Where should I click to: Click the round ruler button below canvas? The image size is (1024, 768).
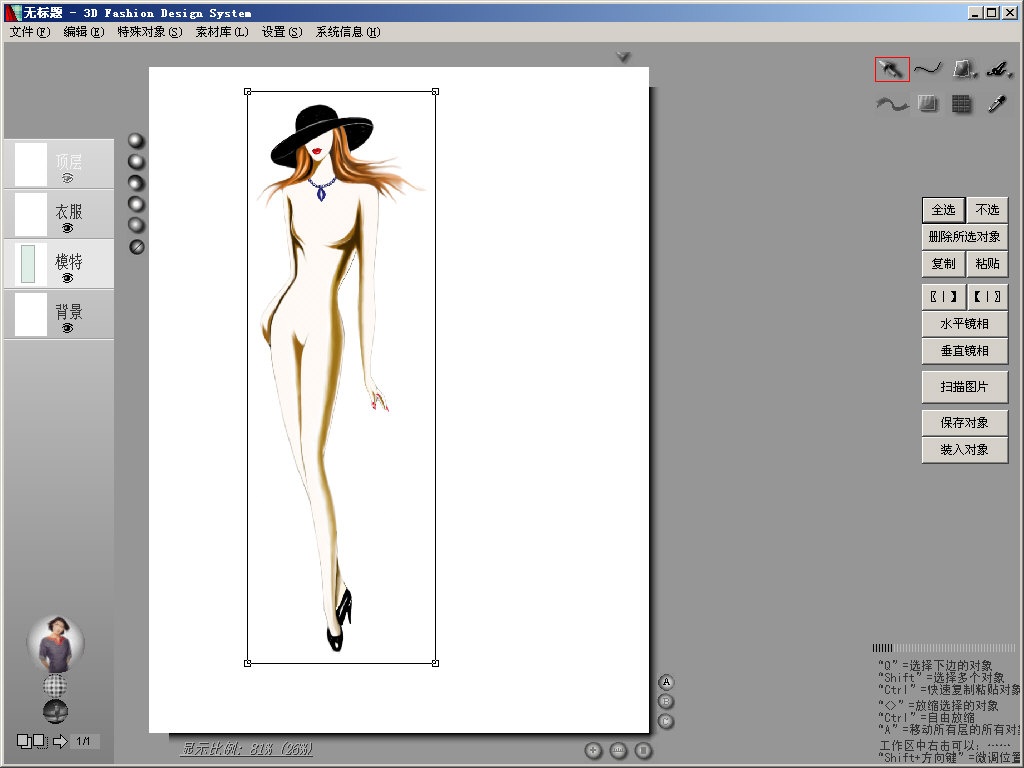click(618, 750)
